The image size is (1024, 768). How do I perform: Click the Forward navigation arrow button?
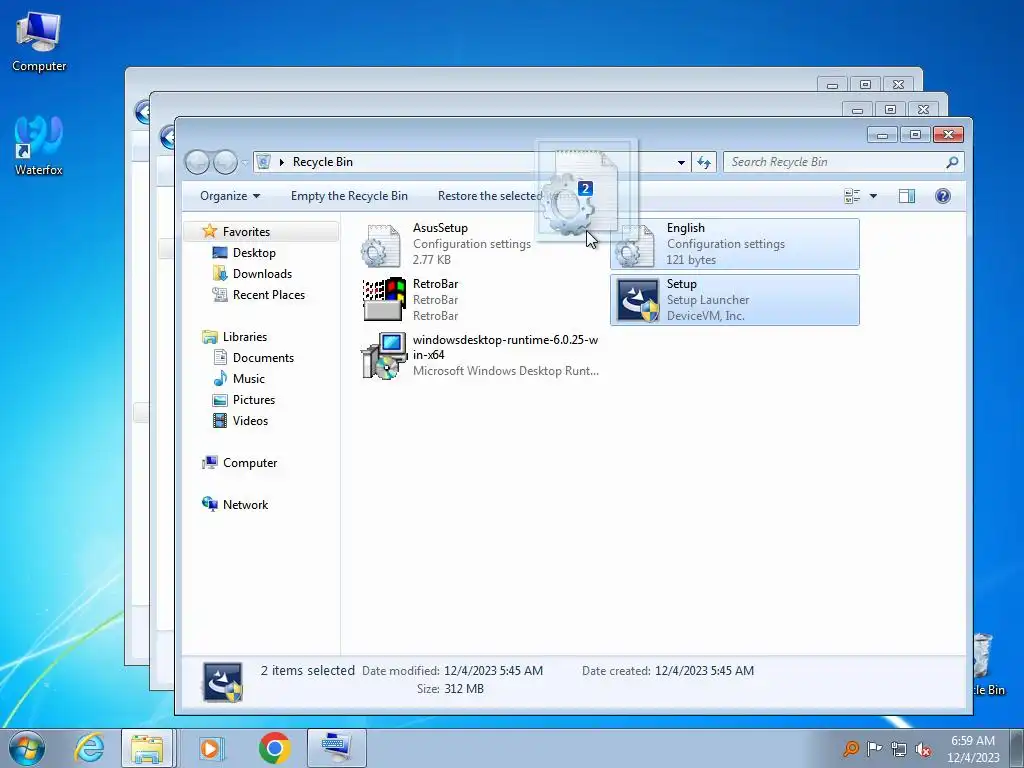[x=225, y=162]
